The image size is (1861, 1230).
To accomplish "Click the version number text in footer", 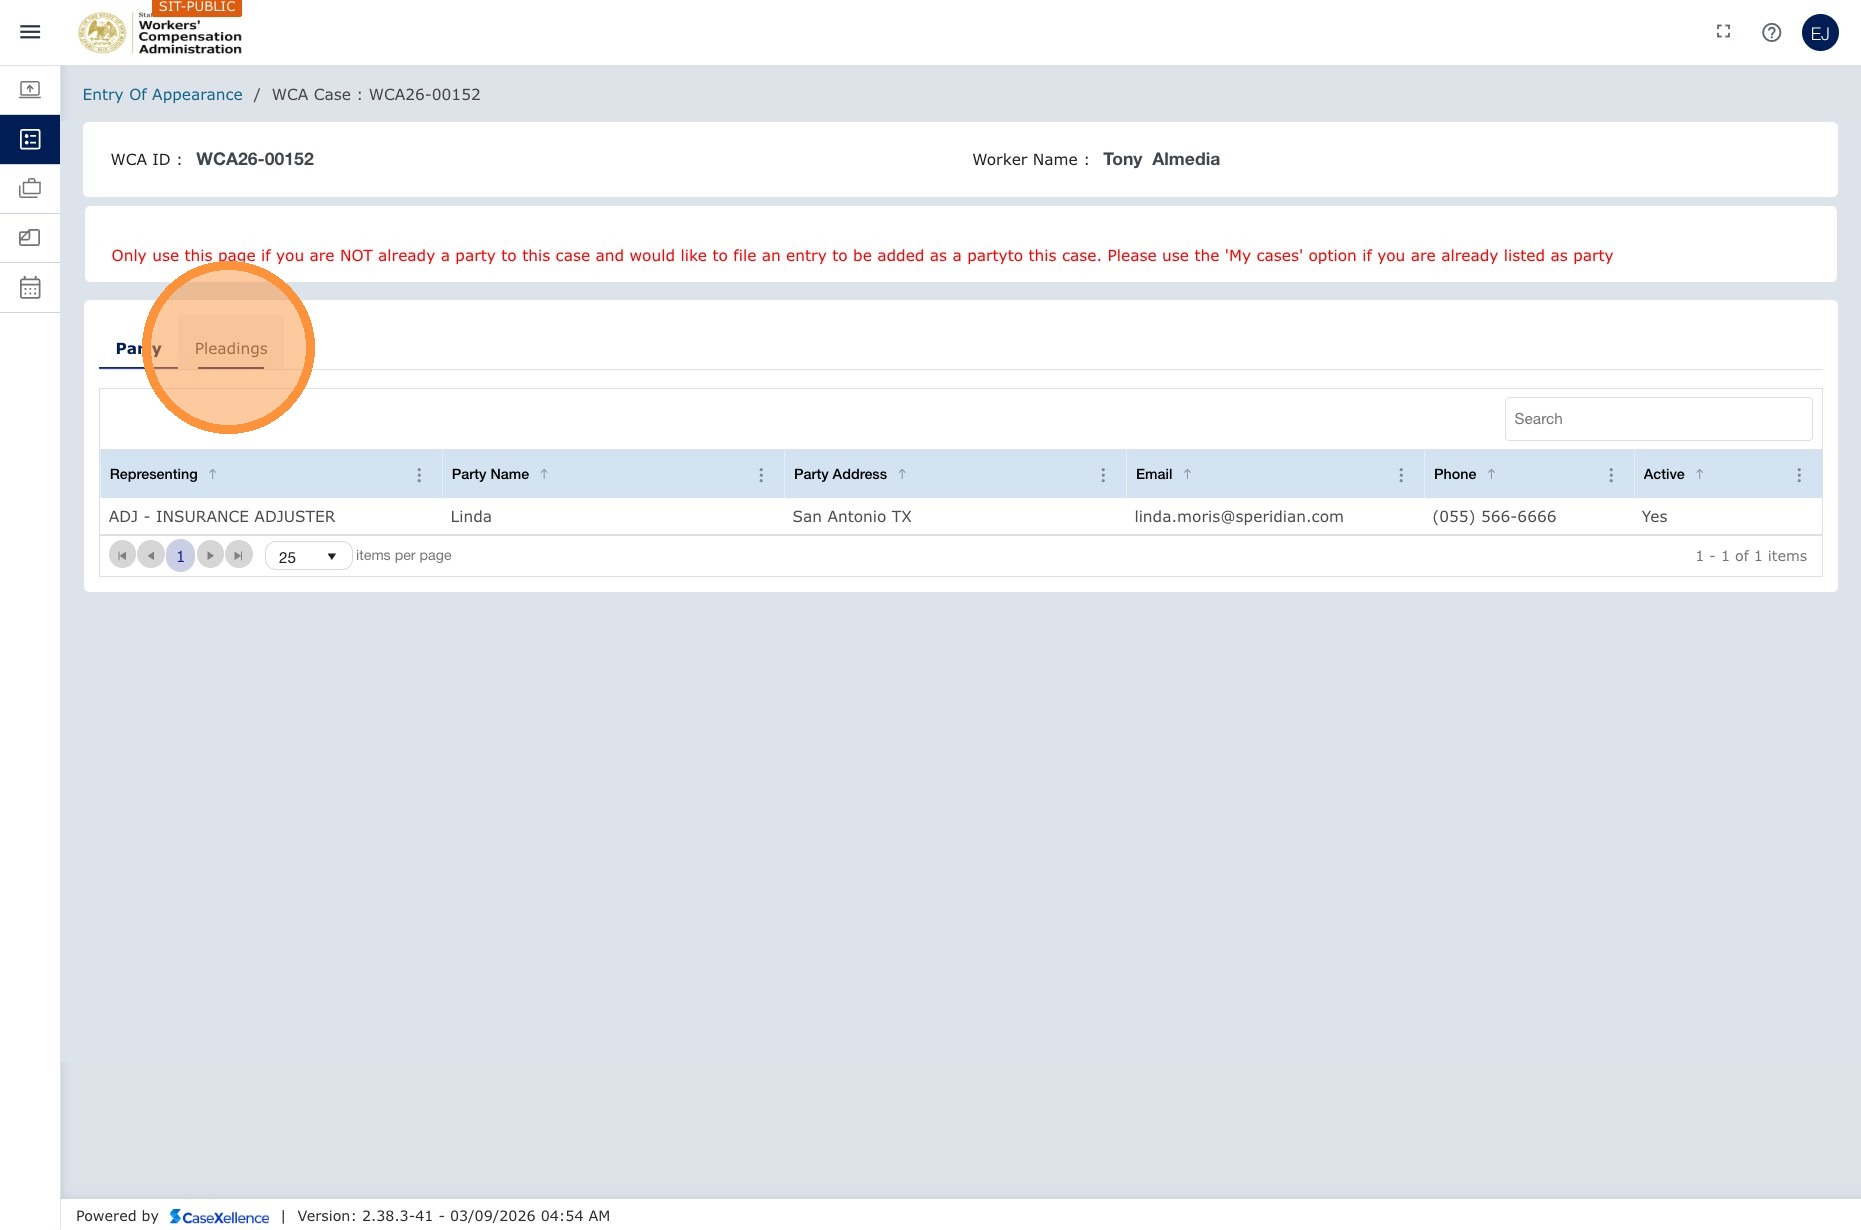I will point(454,1216).
